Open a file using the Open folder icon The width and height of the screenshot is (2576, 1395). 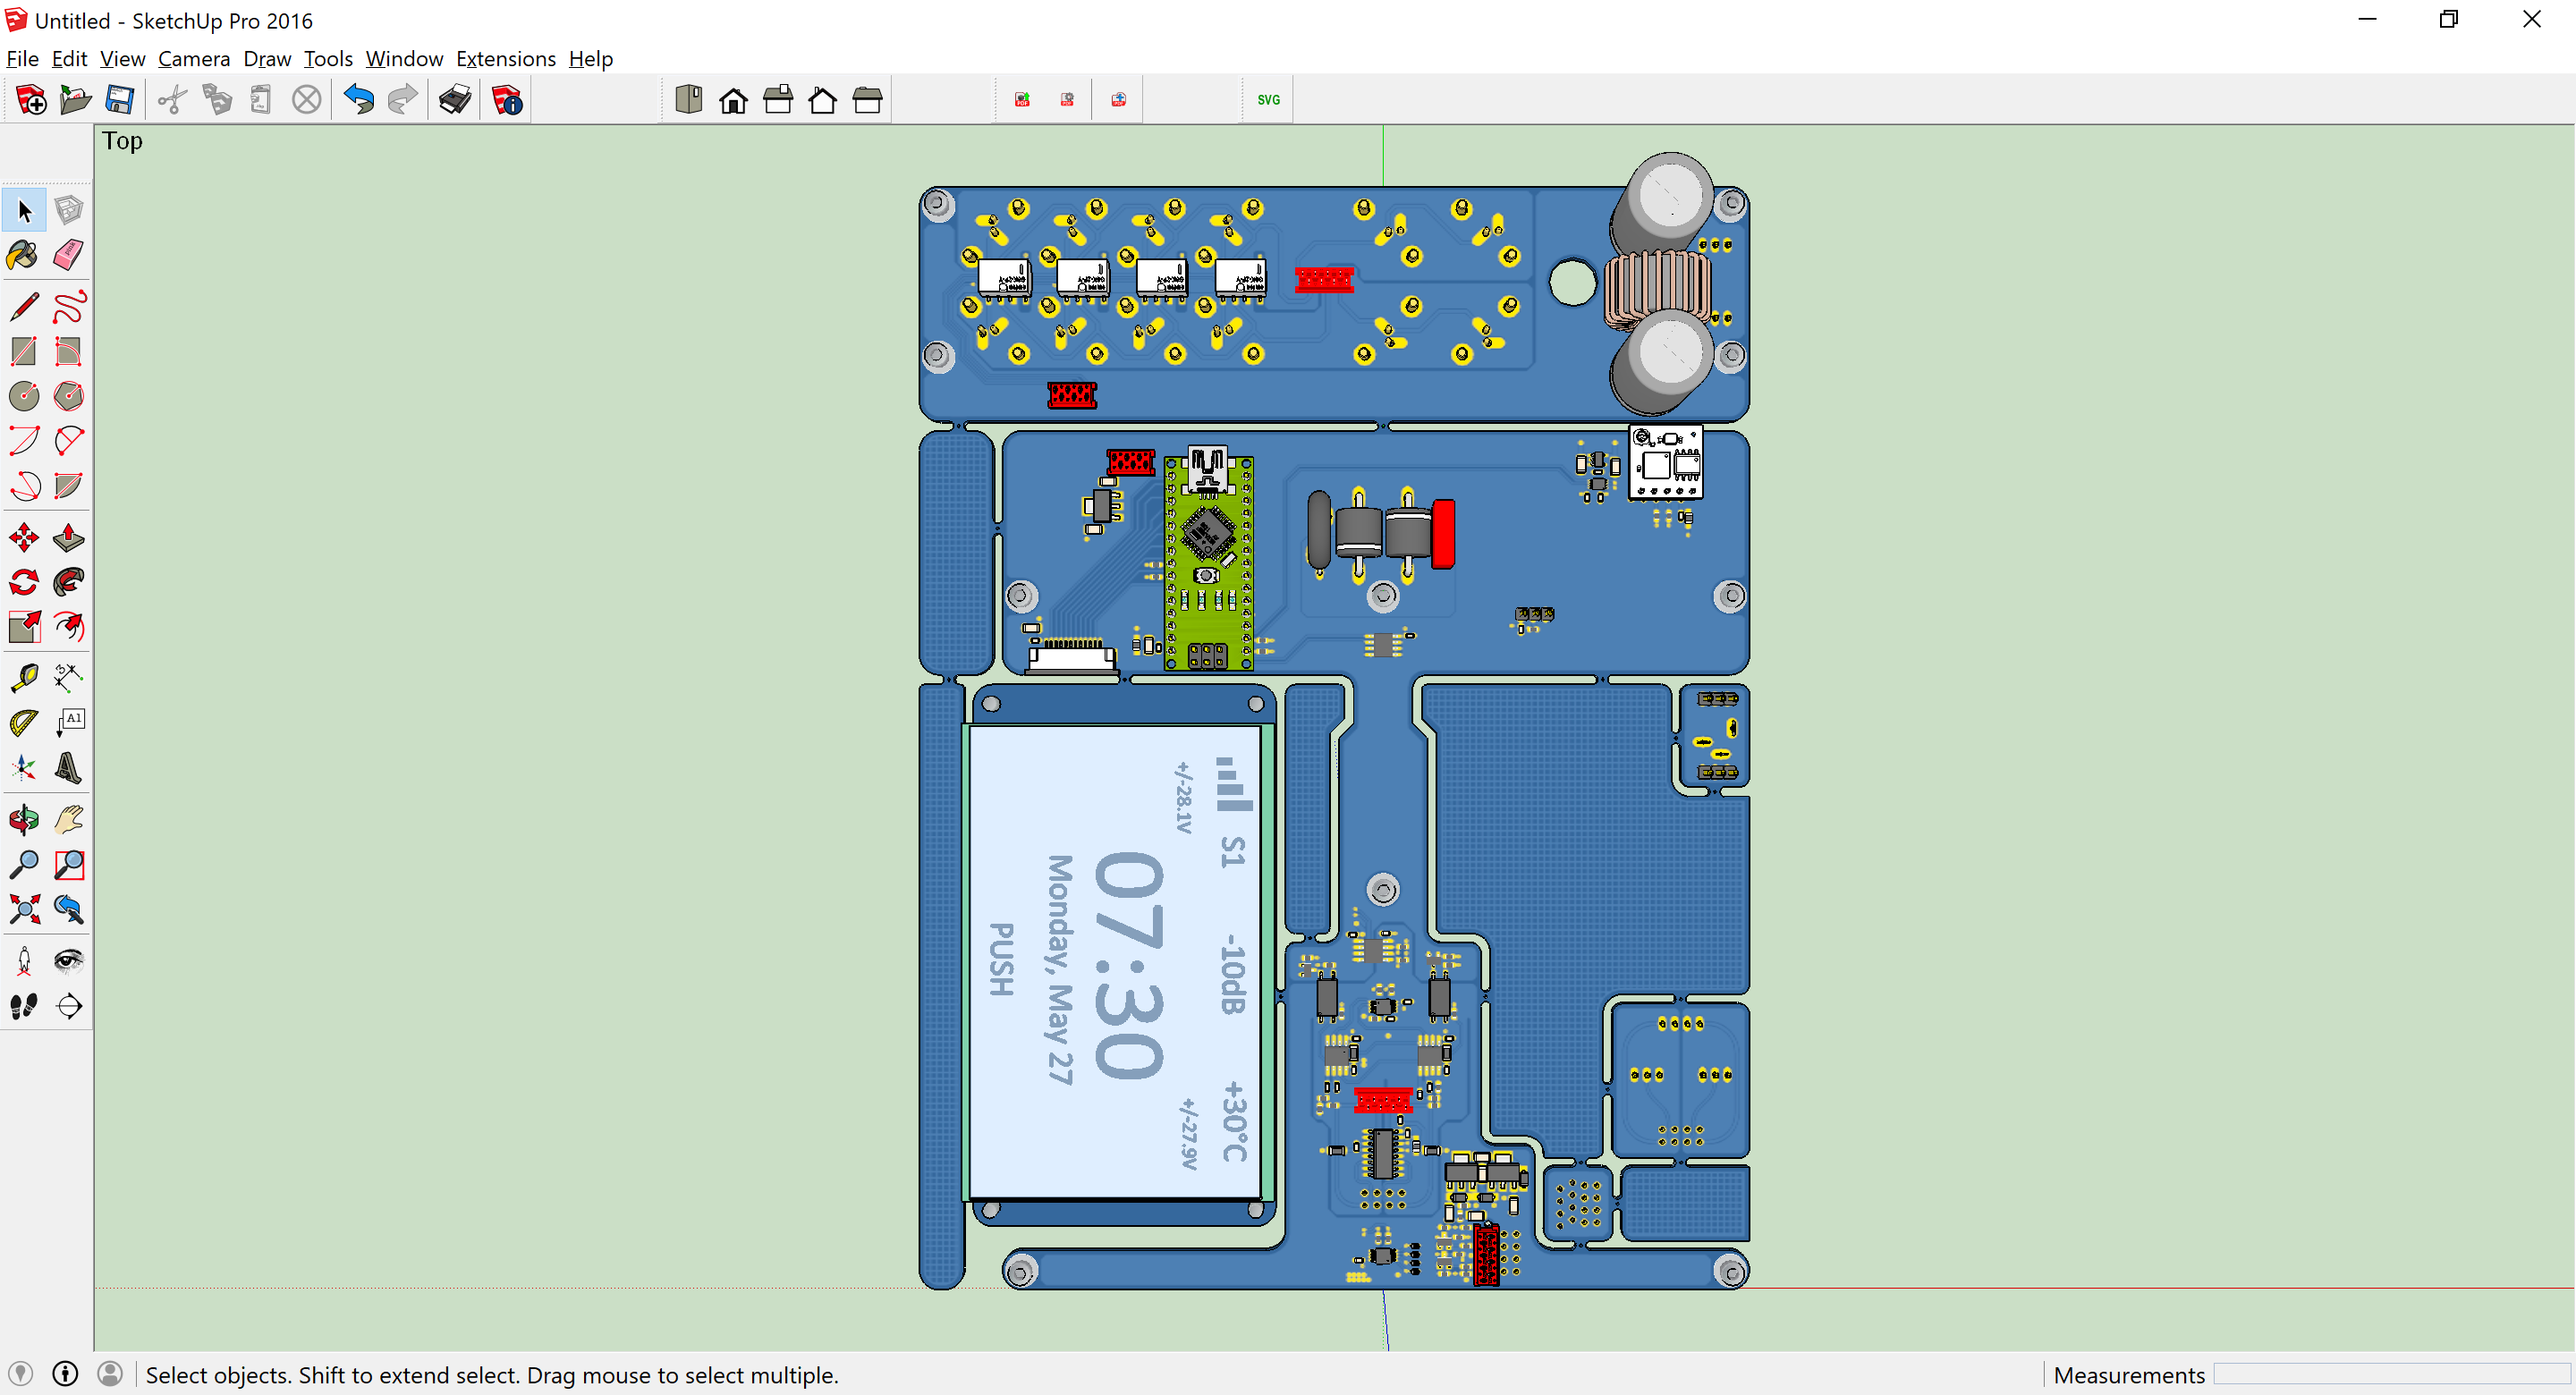[x=75, y=100]
